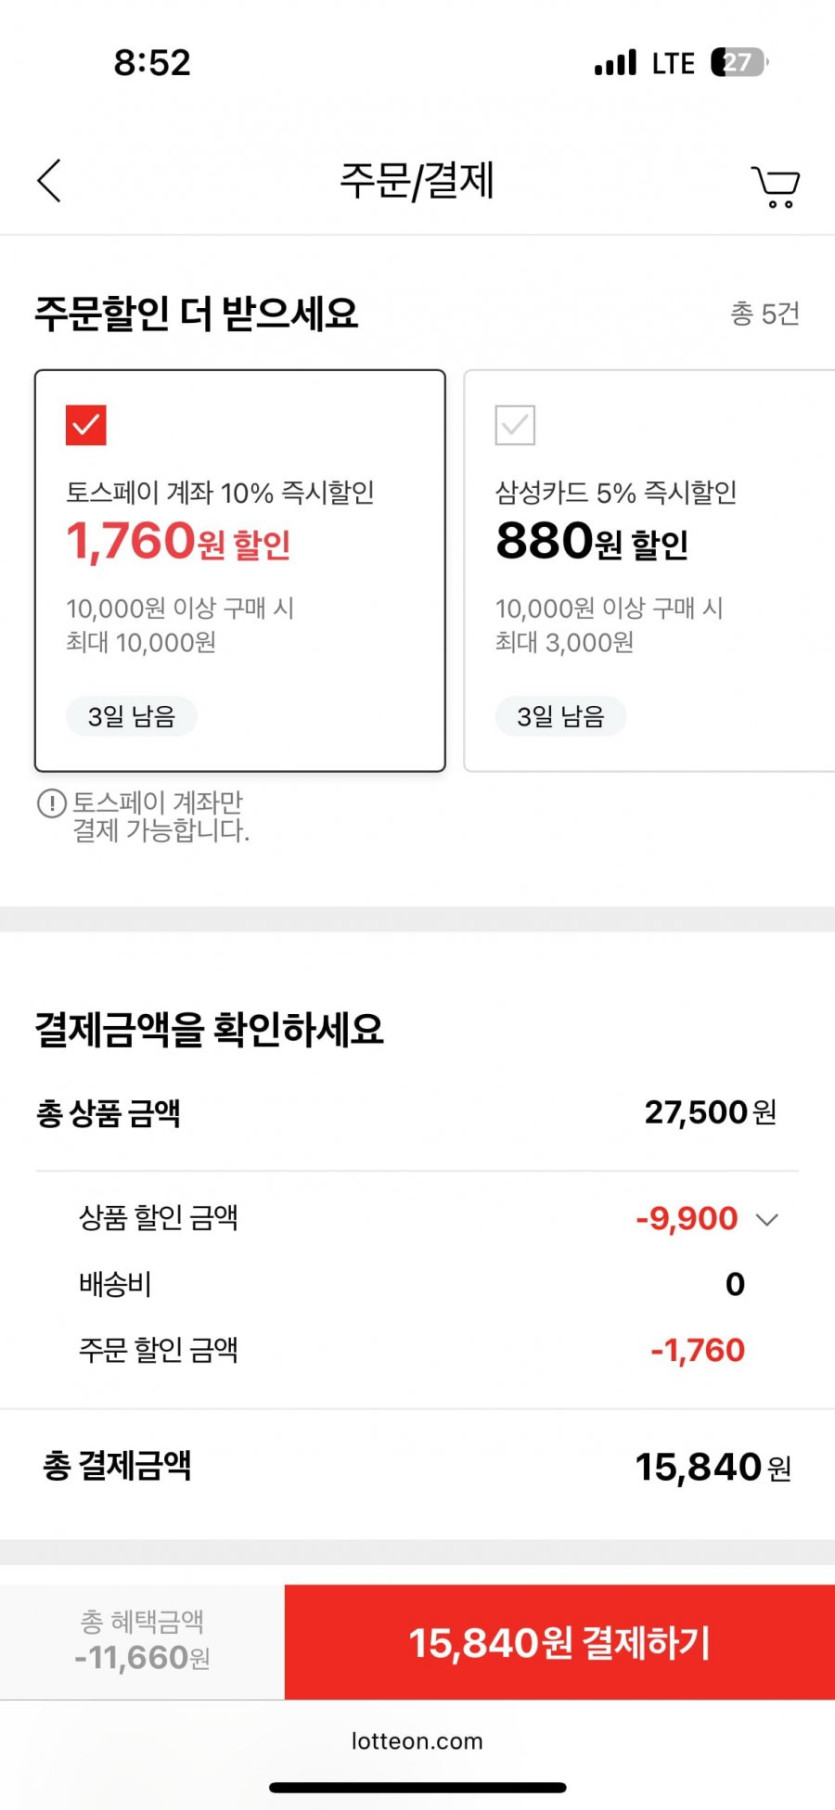Tap the info icon beside Toss Pay notice

(51, 803)
